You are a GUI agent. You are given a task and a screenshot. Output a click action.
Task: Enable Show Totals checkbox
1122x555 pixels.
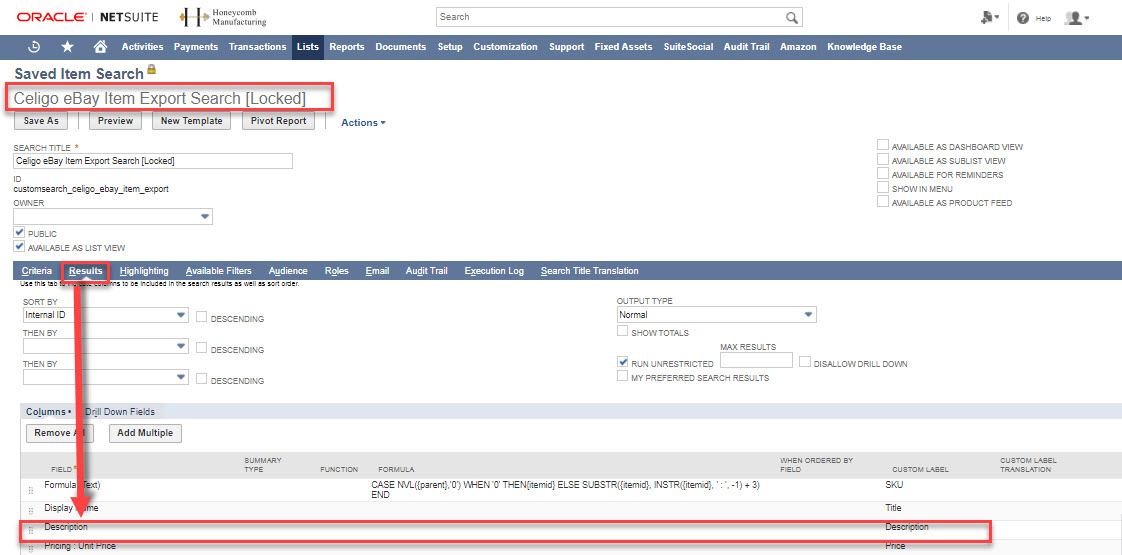pyautogui.click(x=623, y=331)
